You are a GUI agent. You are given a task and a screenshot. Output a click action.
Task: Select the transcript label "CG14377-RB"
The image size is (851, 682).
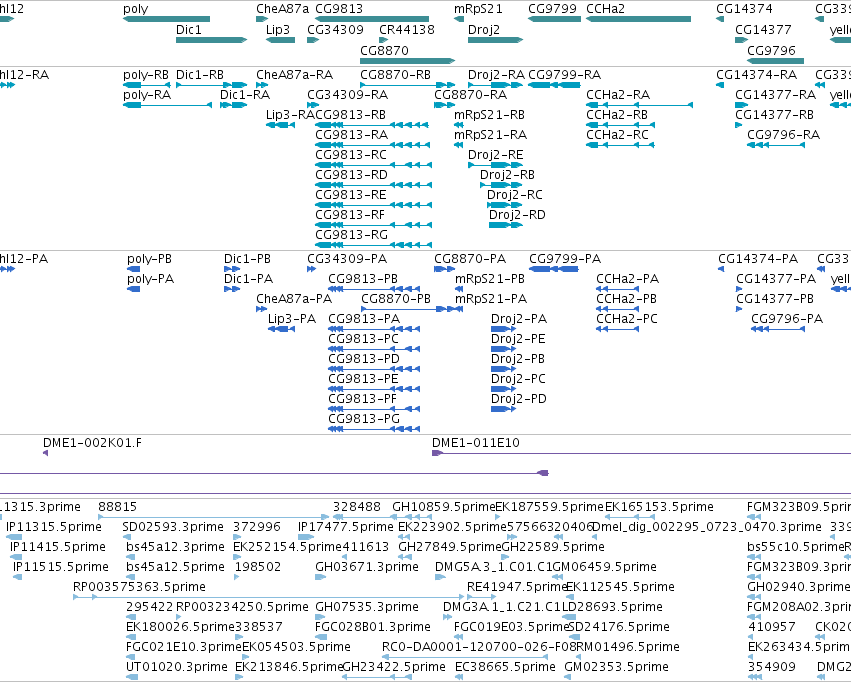(x=774, y=115)
